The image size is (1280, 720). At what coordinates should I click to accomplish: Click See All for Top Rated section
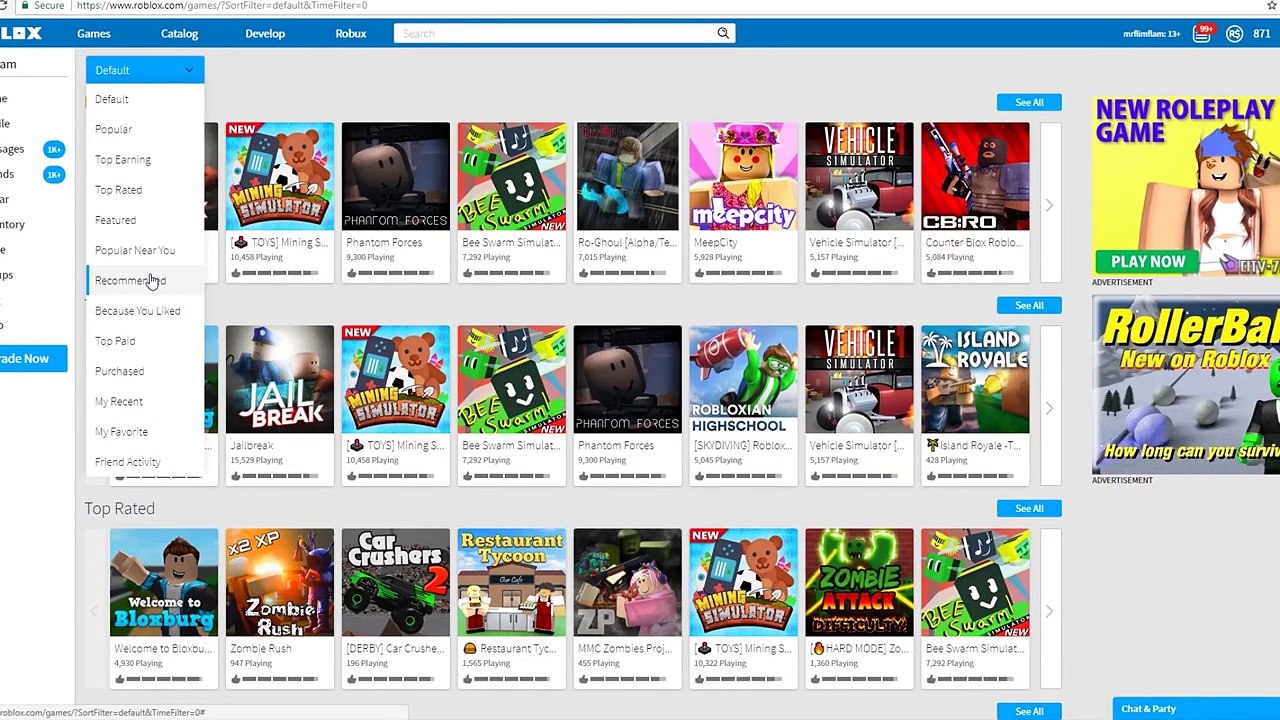tap(1029, 508)
